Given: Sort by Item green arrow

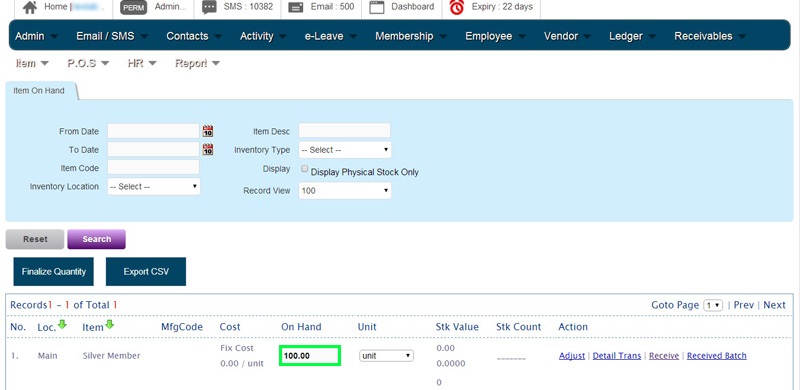Looking at the screenshot, I should pos(109,325).
